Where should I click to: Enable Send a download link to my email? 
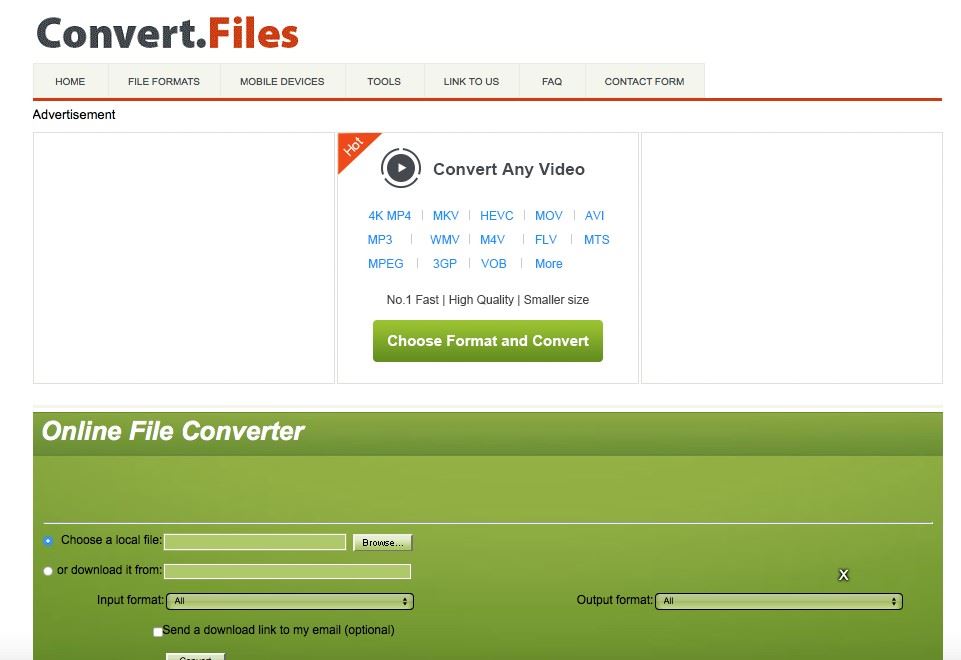158,631
